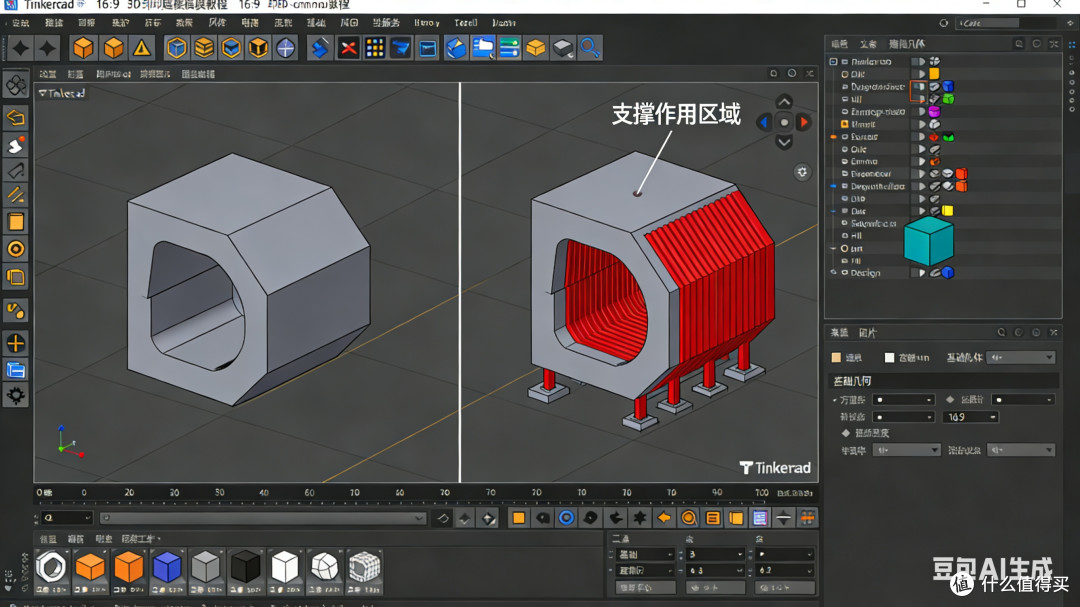Click the blue sliders toolbar icon
This screenshot has height=607, width=1080.
[509, 48]
